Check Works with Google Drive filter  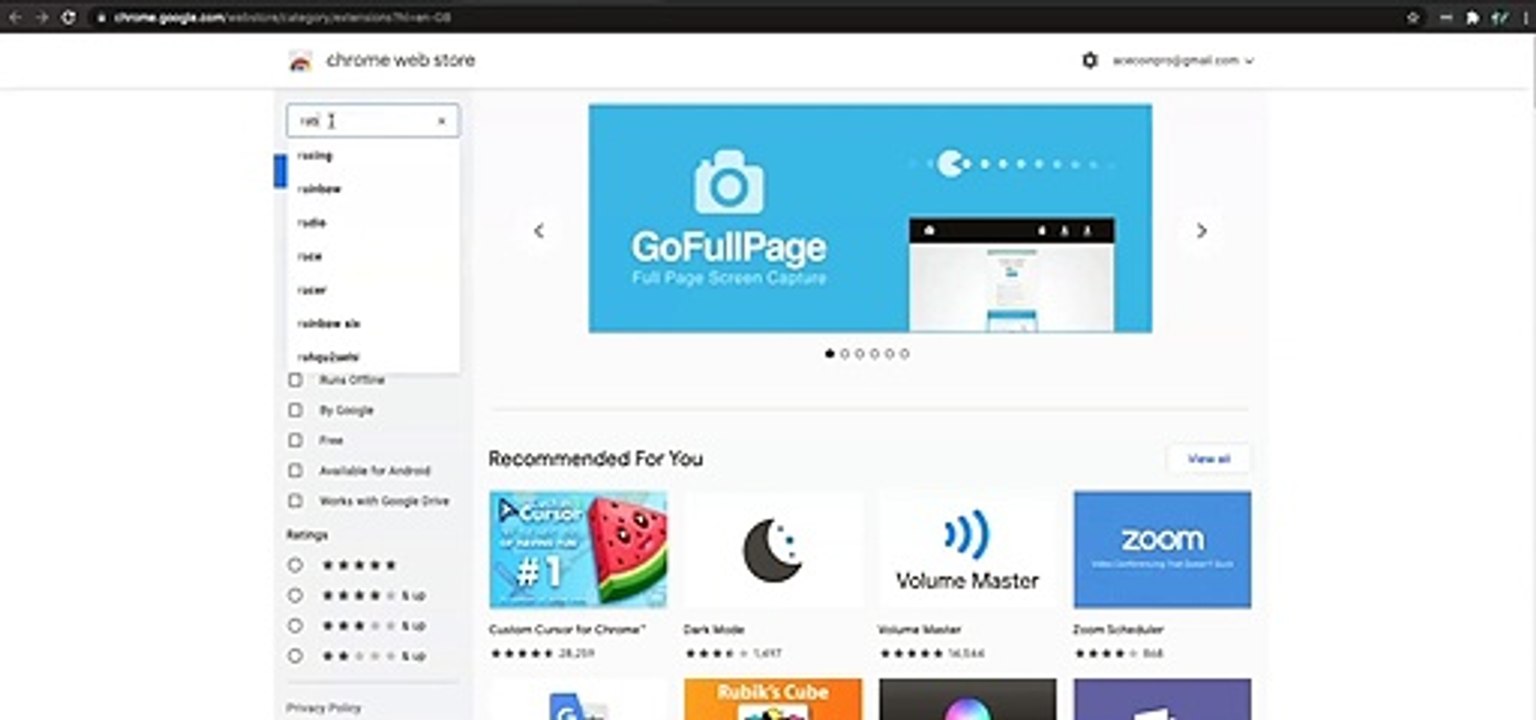pyautogui.click(x=295, y=500)
